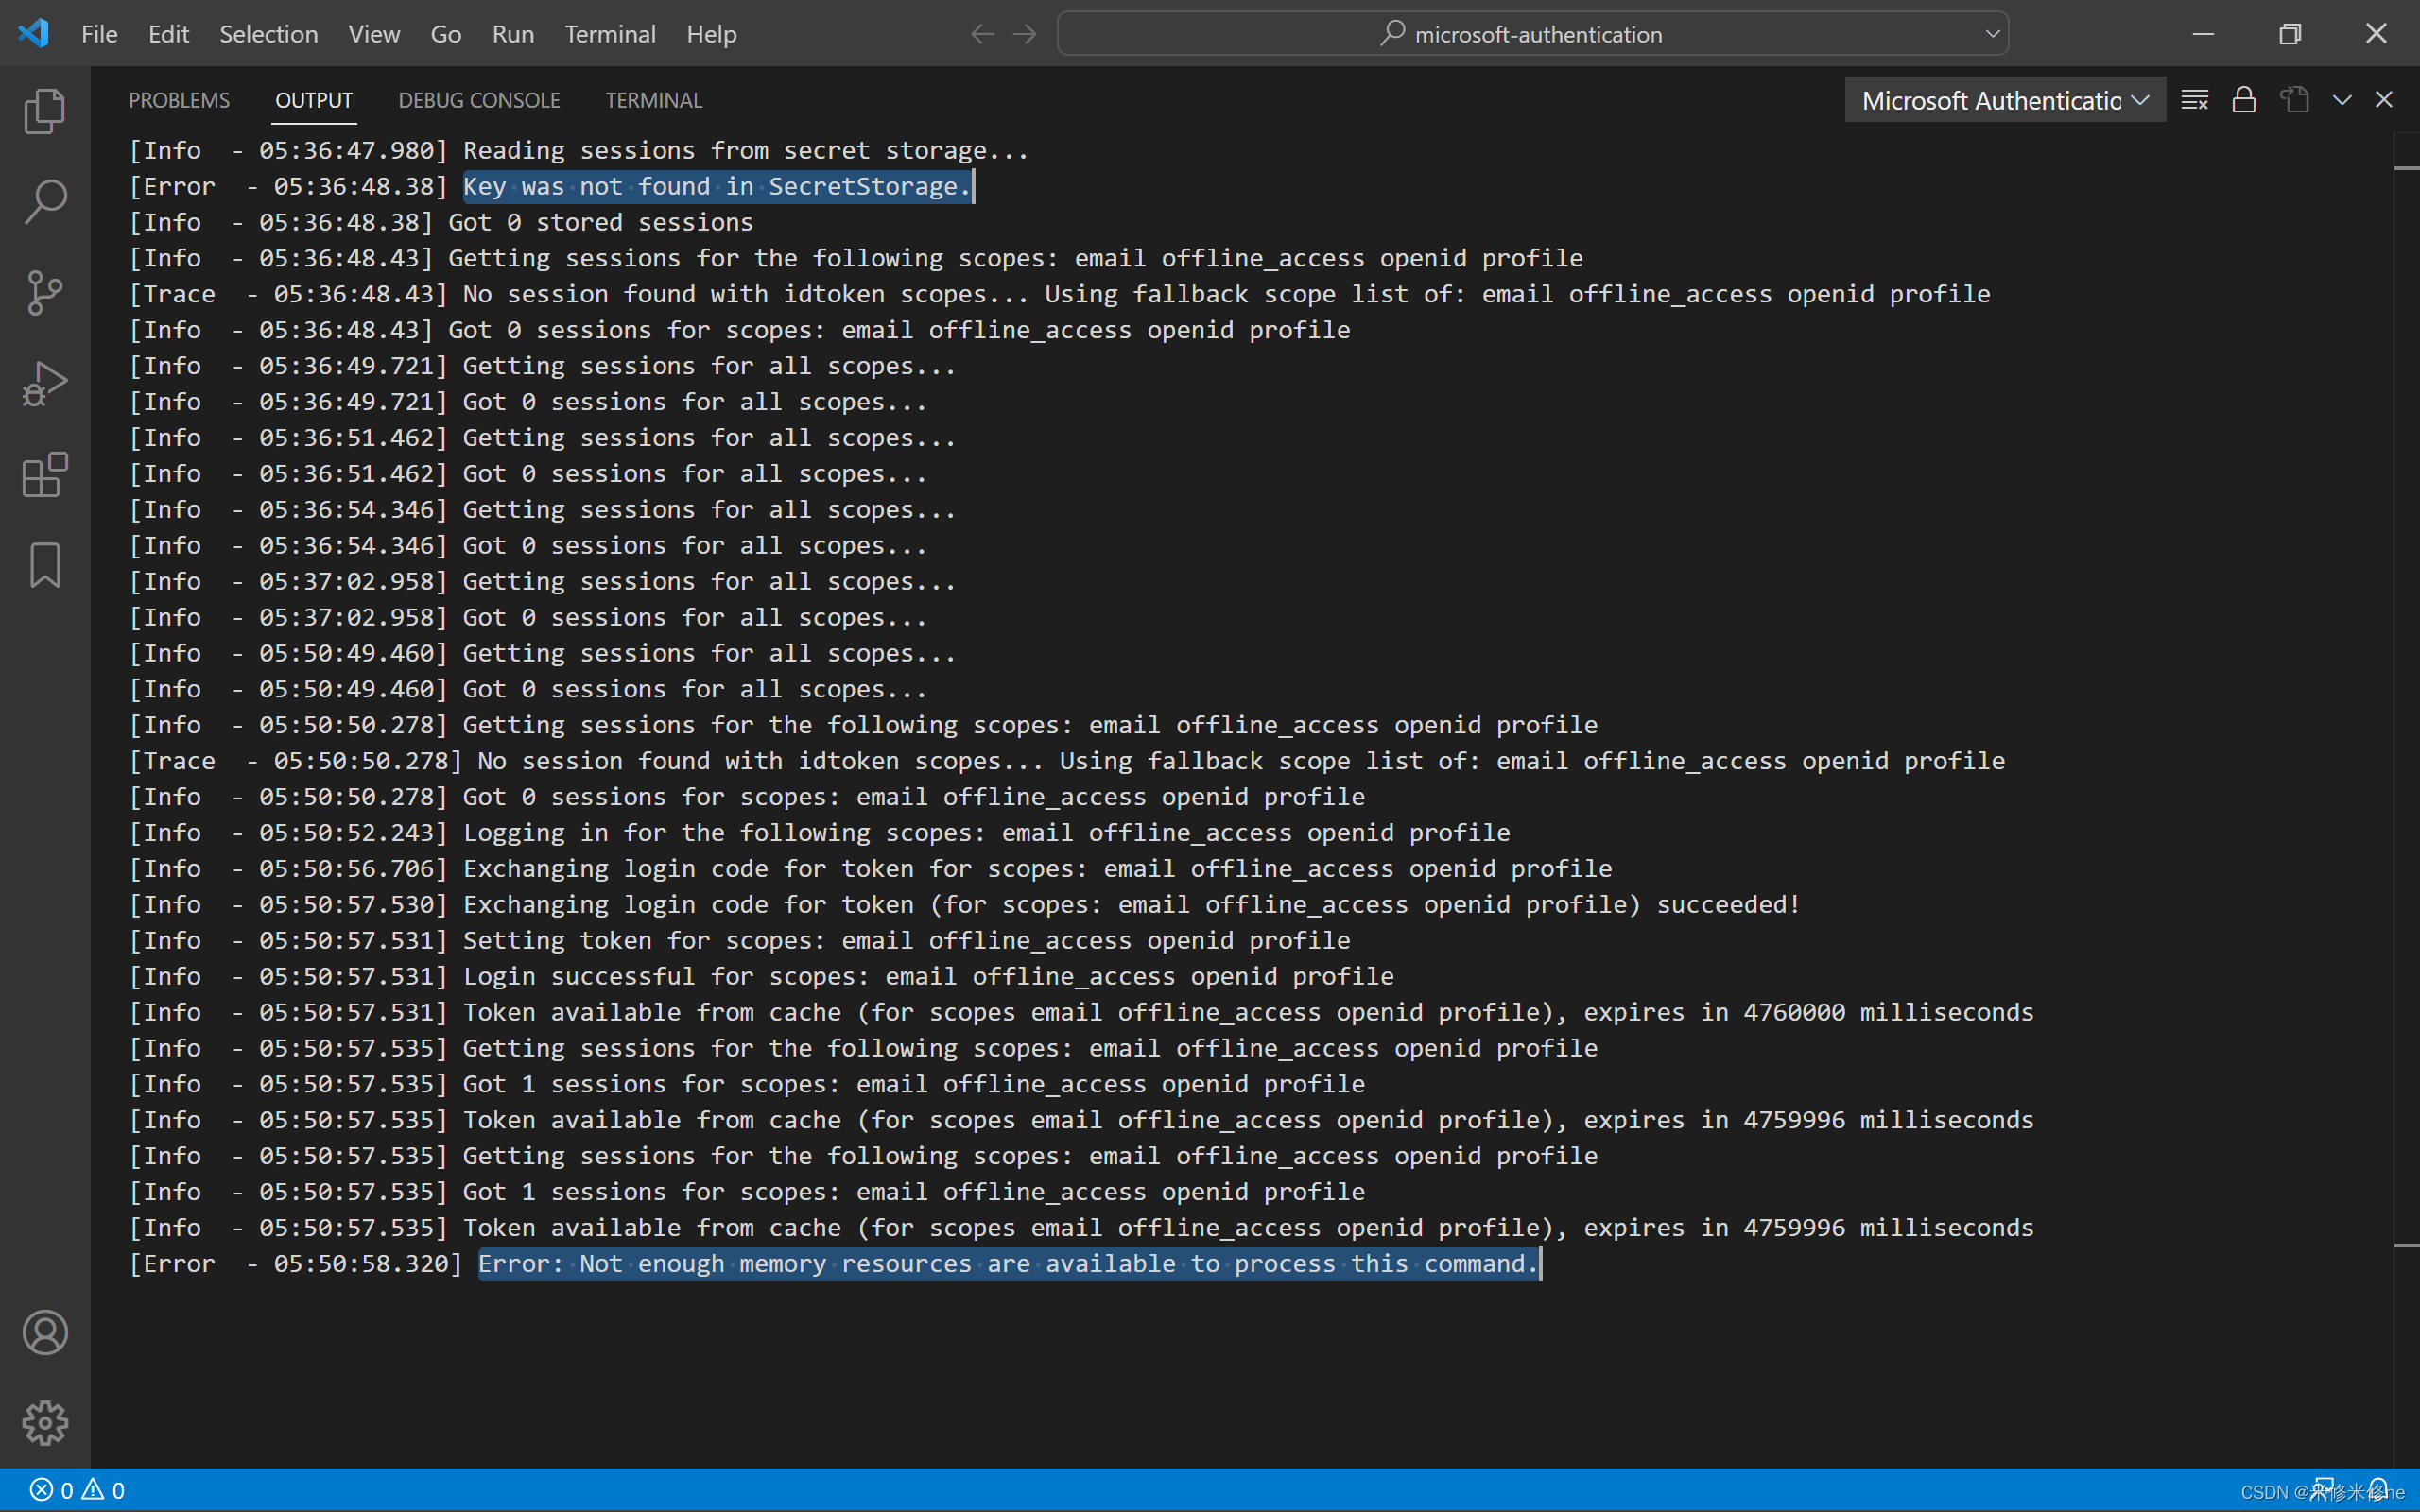The height and width of the screenshot is (1512, 2420).
Task: Expand the Microsoft Authentication channel dropdown
Action: pyautogui.click(x=2004, y=100)
